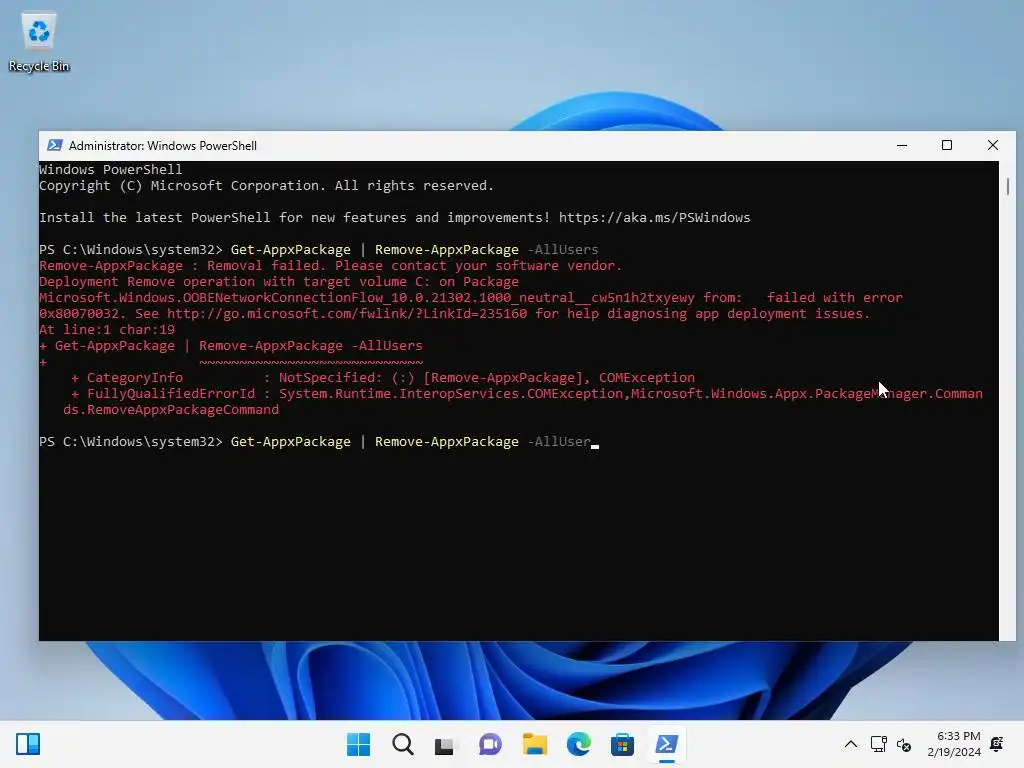Screen dimensions: 1024x768
Task: Select the PowerShell taskbar button
Action: [666, 744]
